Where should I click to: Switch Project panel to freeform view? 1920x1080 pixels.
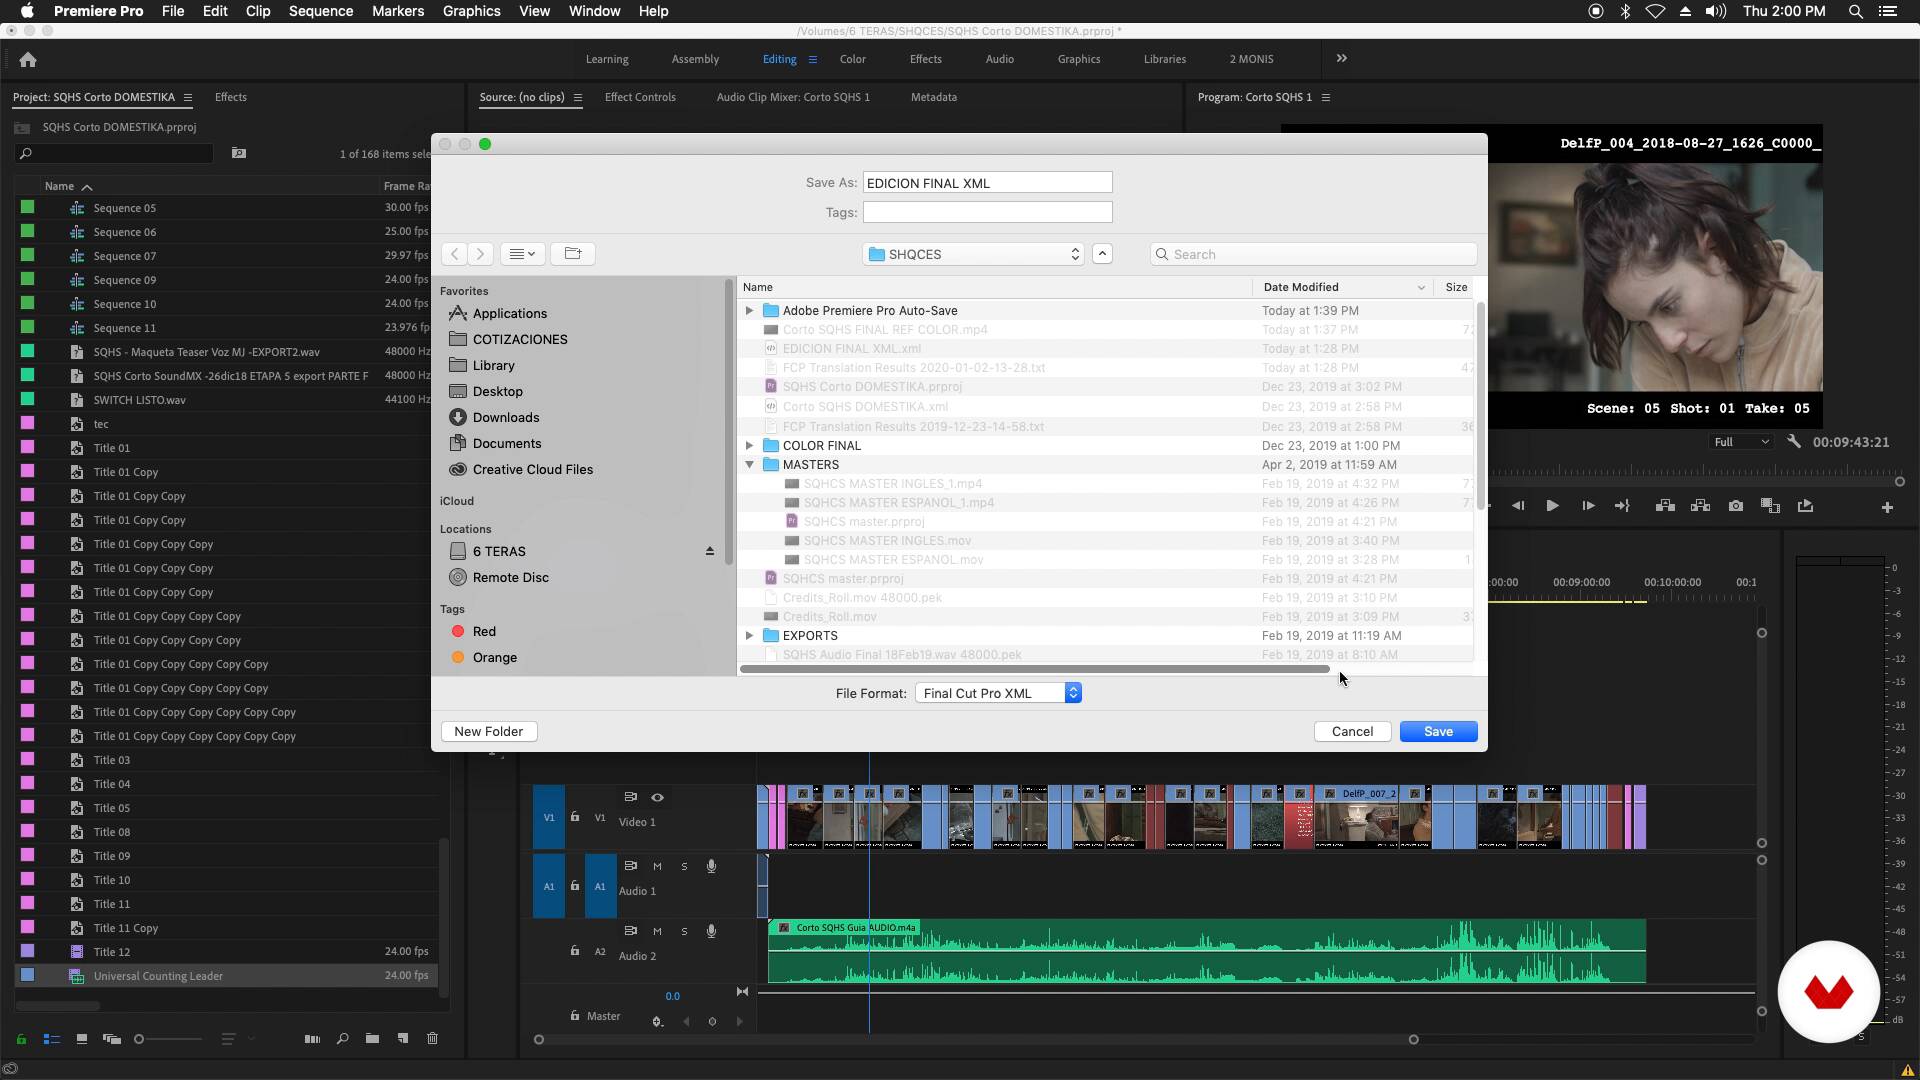[x=112, y=1039]
